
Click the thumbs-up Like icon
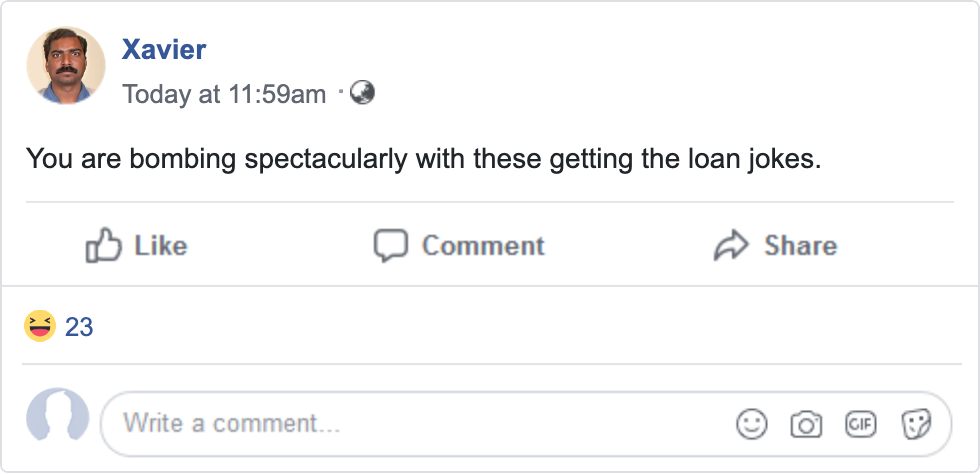coord(103,245)
